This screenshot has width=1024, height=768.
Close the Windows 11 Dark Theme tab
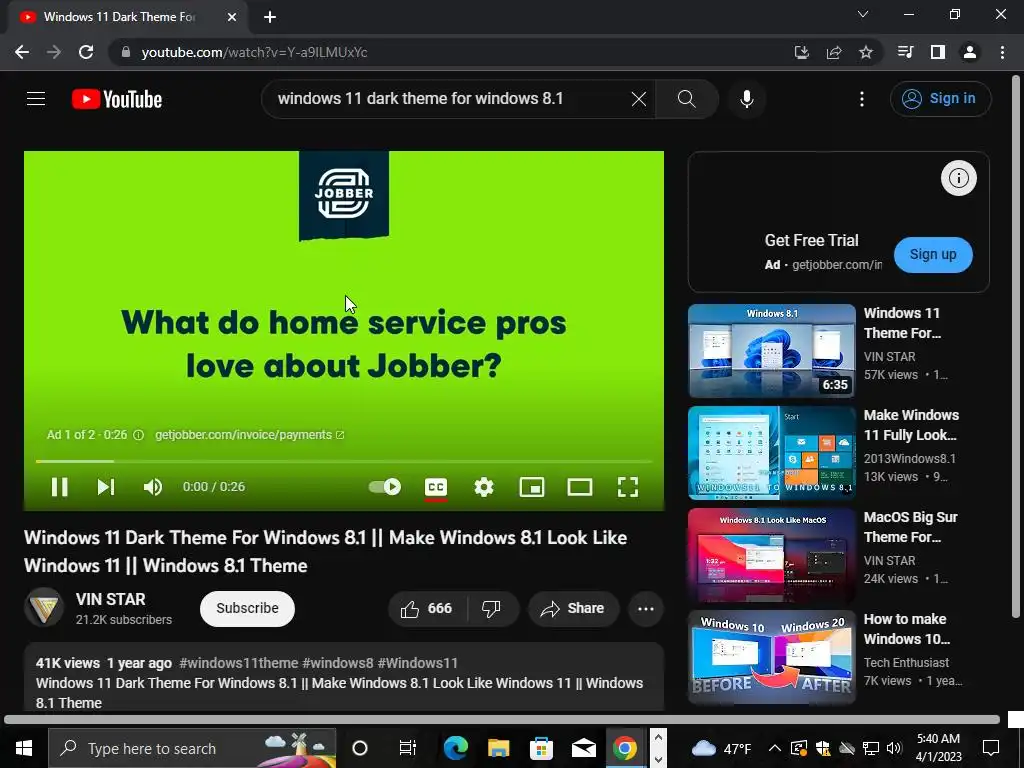[x=232, y=17]
